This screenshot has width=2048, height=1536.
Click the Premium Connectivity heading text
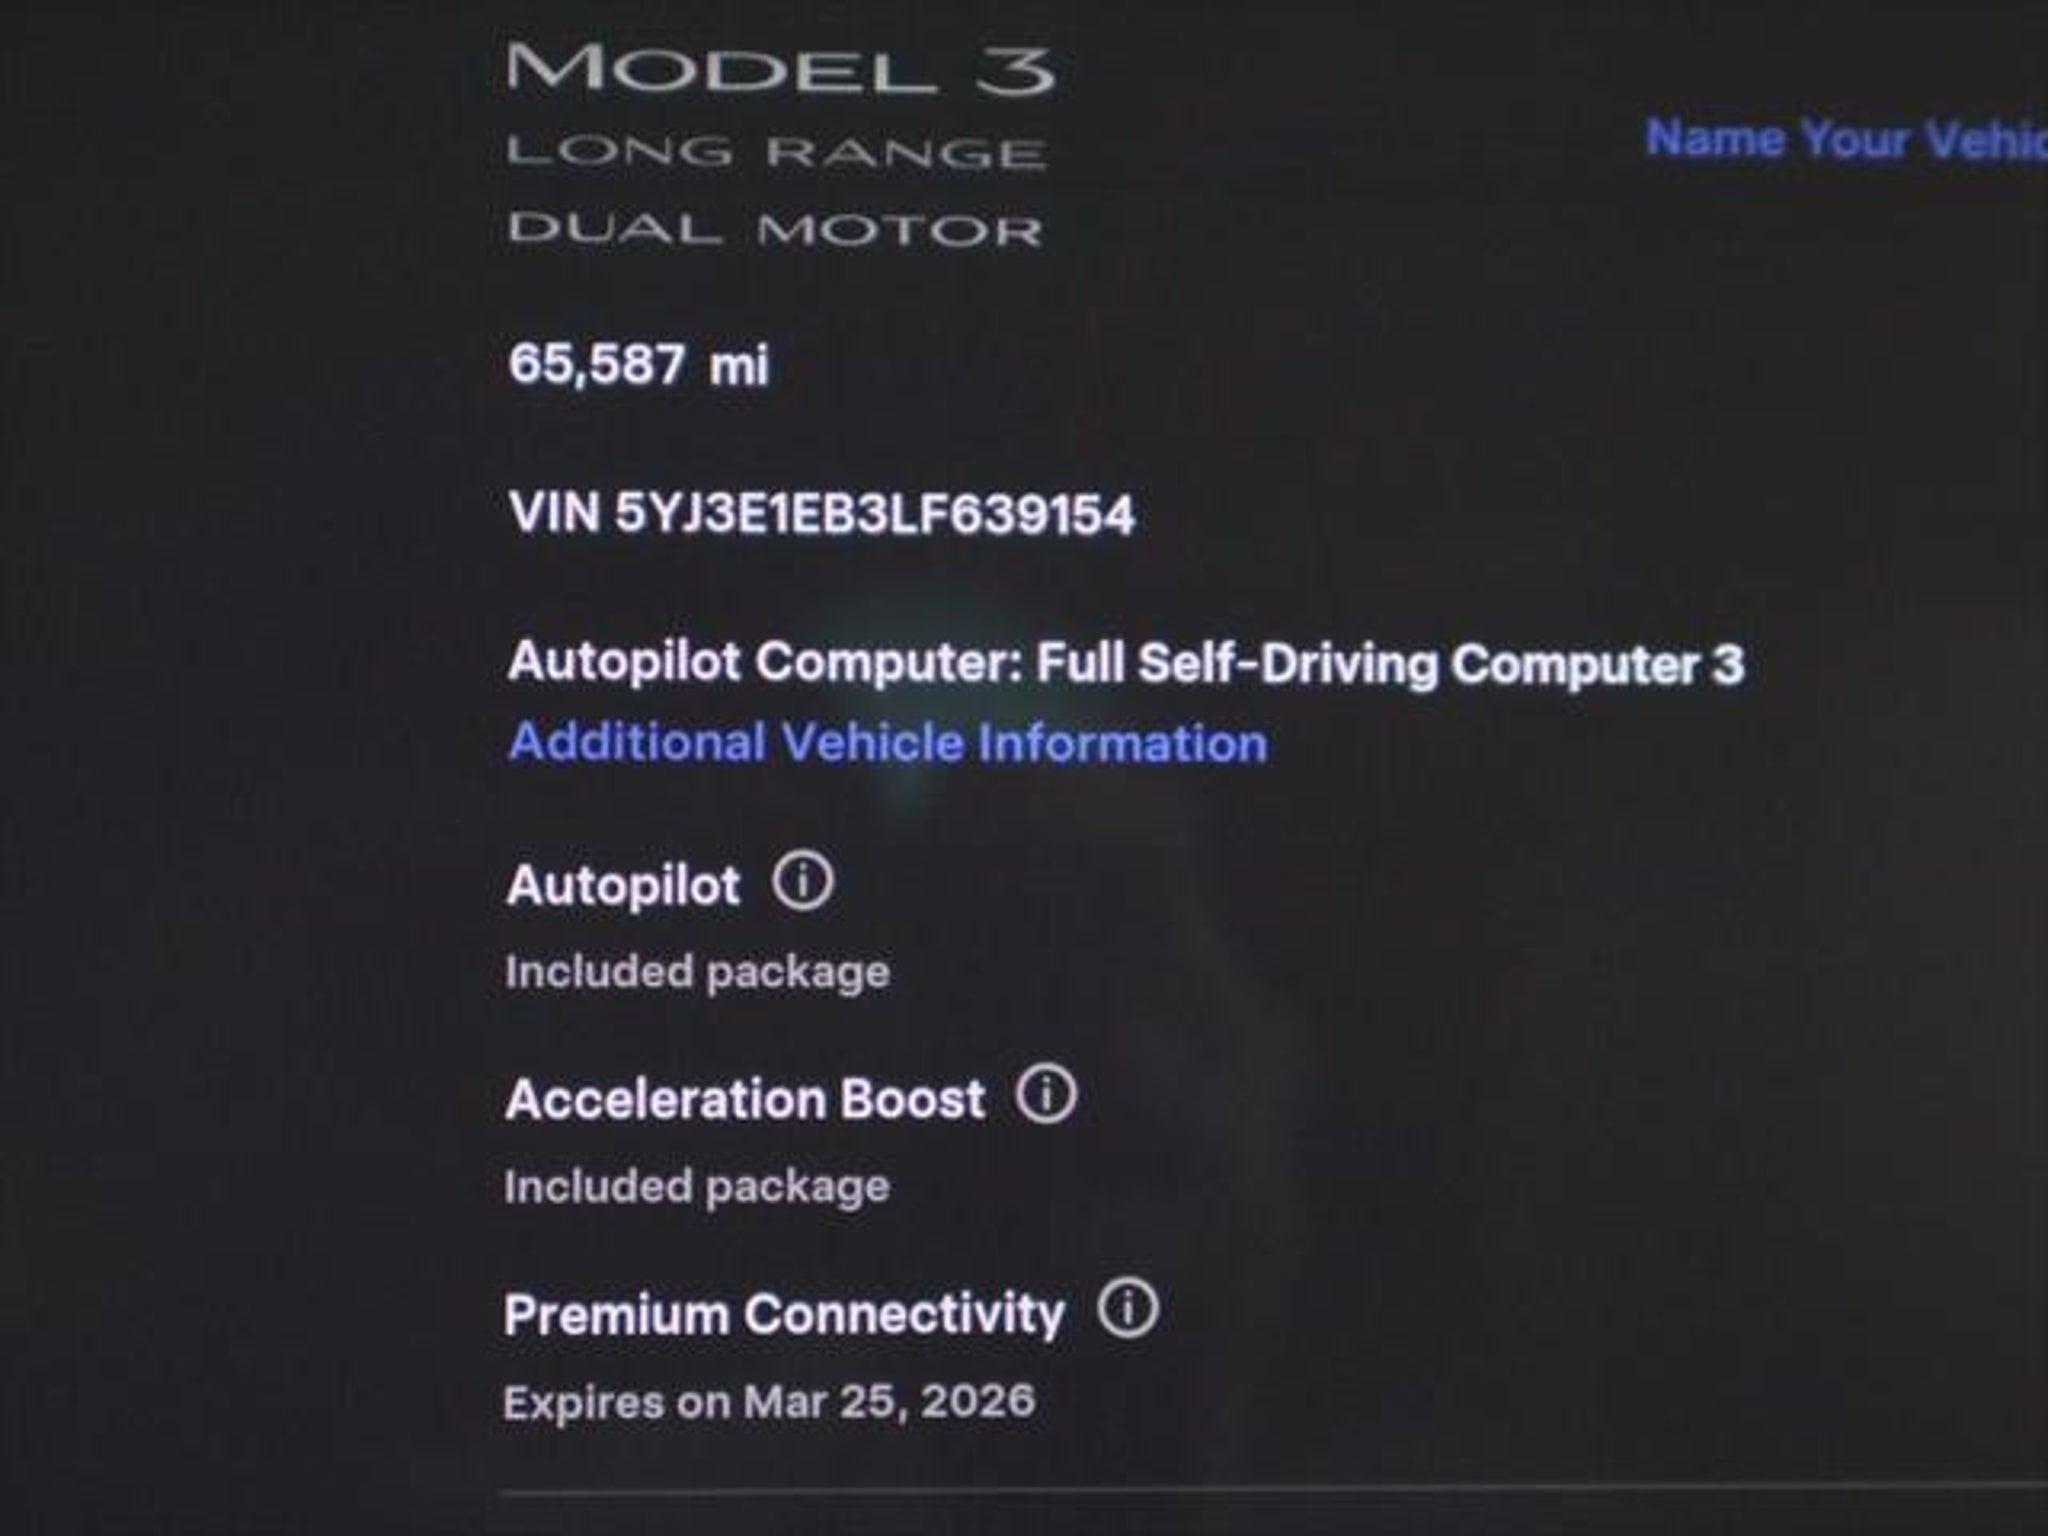783,1314
